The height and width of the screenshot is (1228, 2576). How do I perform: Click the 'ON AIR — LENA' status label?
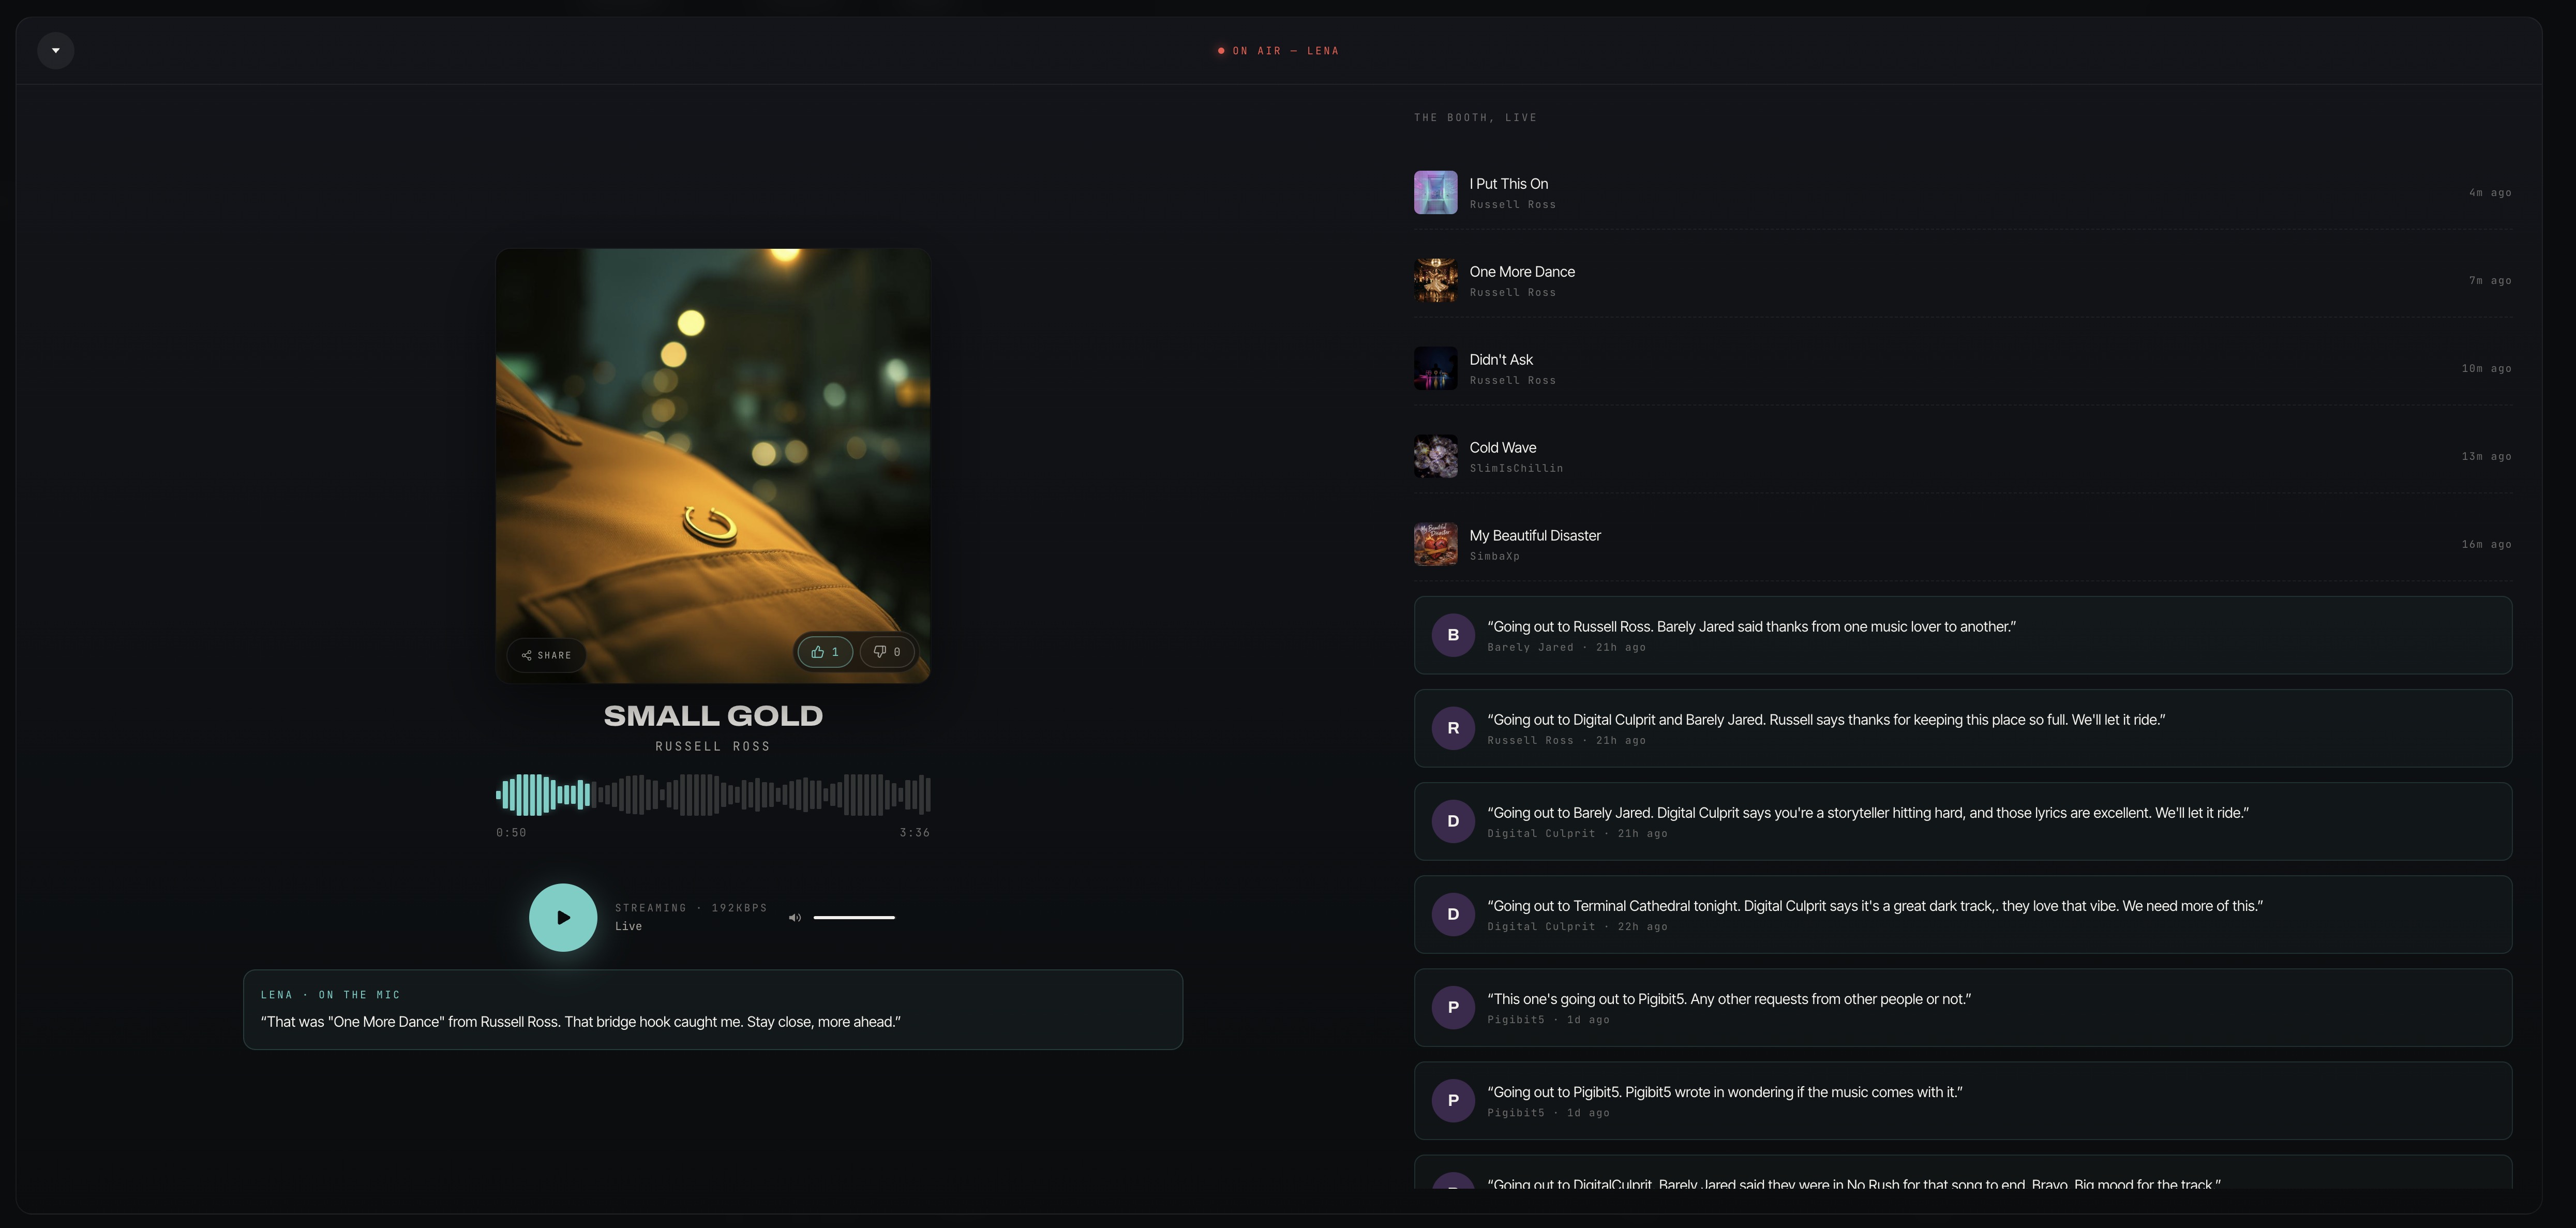(1278, 51)
